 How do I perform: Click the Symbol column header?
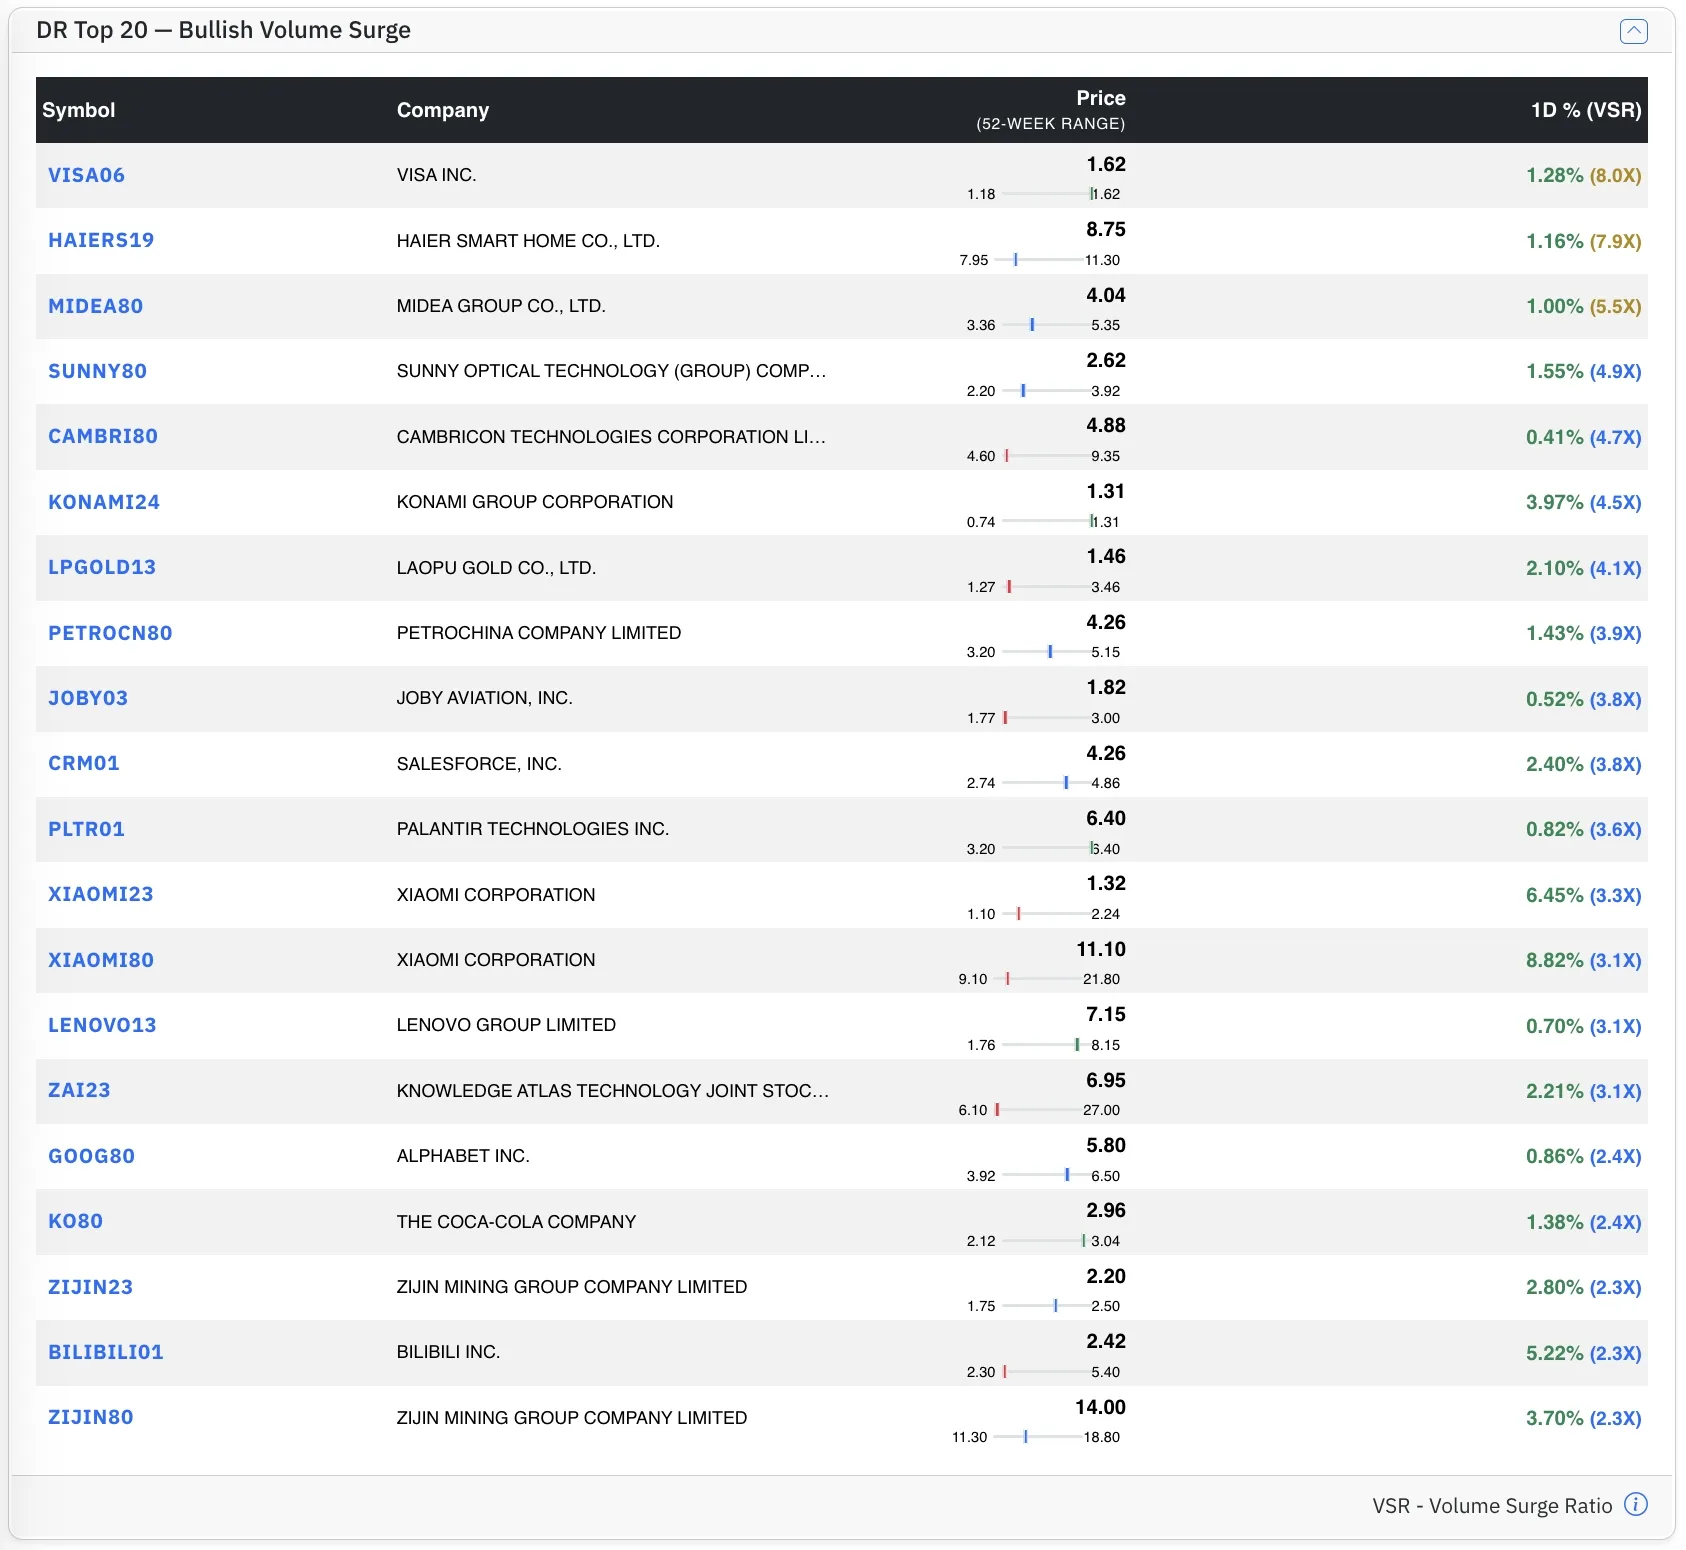[x=79, y=110]
